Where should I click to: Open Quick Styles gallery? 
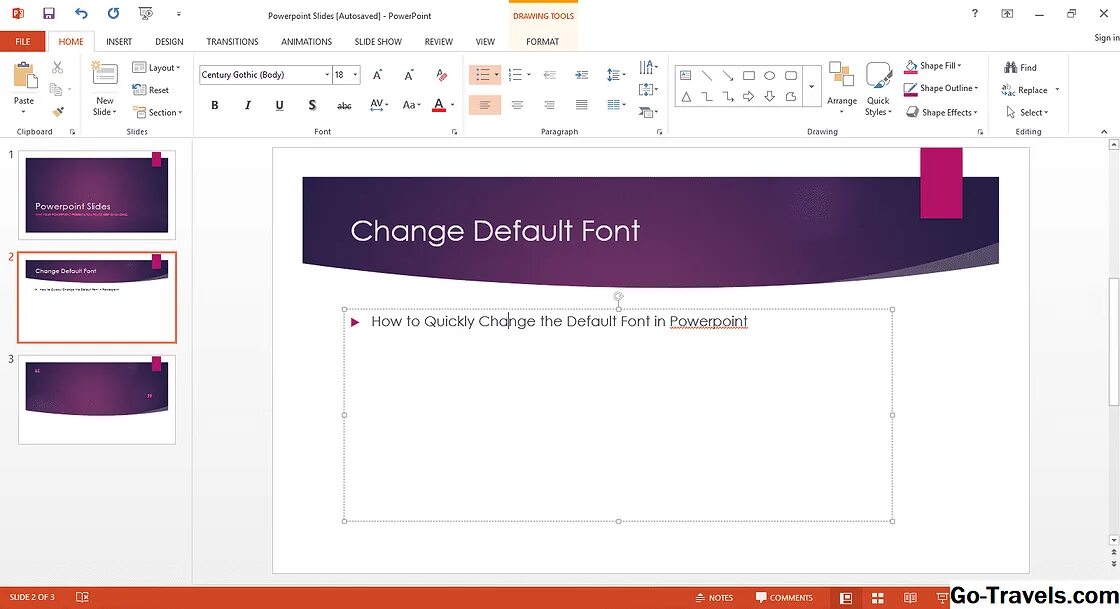879,89
